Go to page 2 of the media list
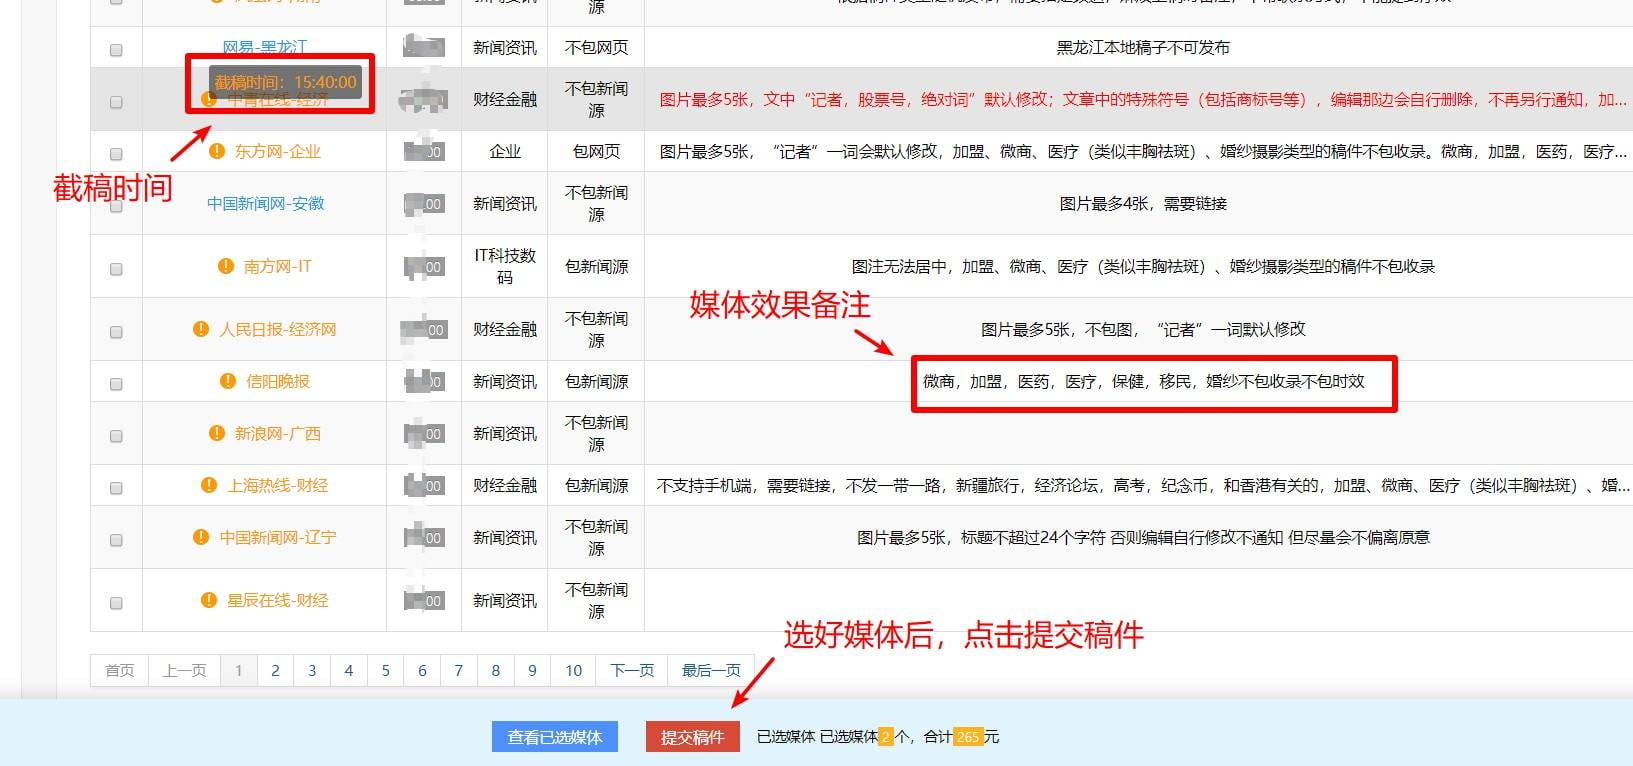 point(275,670)
